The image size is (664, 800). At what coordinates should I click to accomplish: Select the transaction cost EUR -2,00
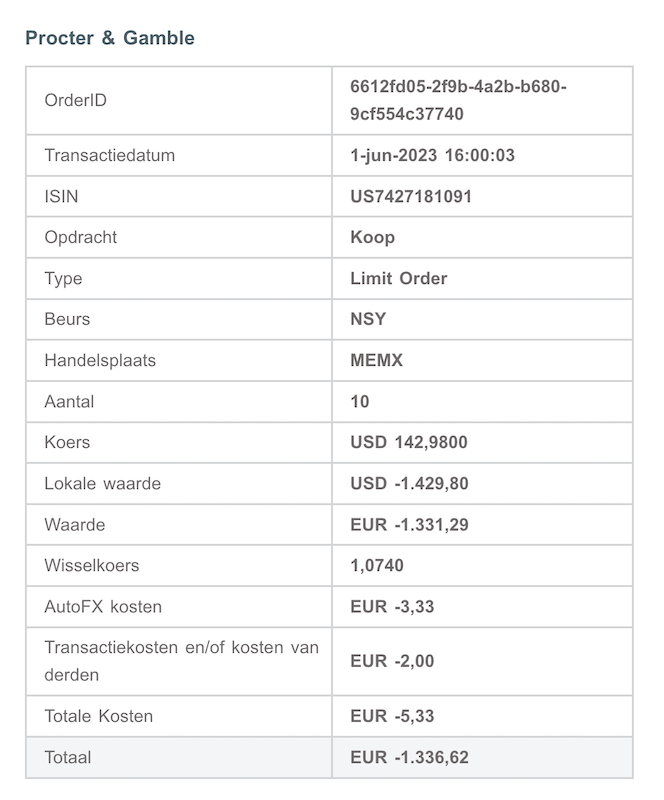[392, 661]
